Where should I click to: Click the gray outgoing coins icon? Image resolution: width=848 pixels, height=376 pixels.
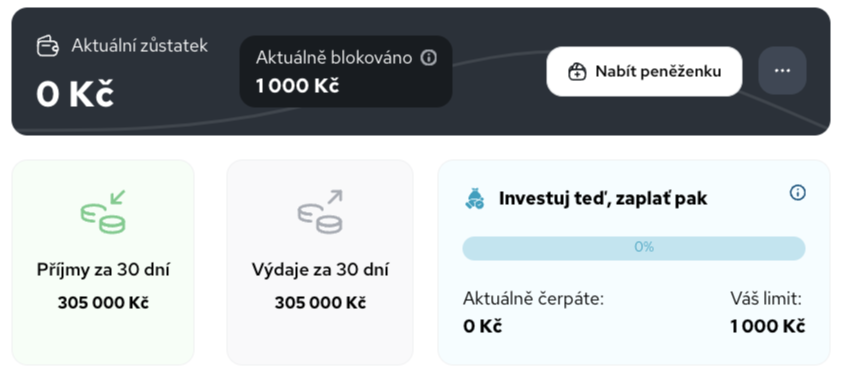pos(320,212)
